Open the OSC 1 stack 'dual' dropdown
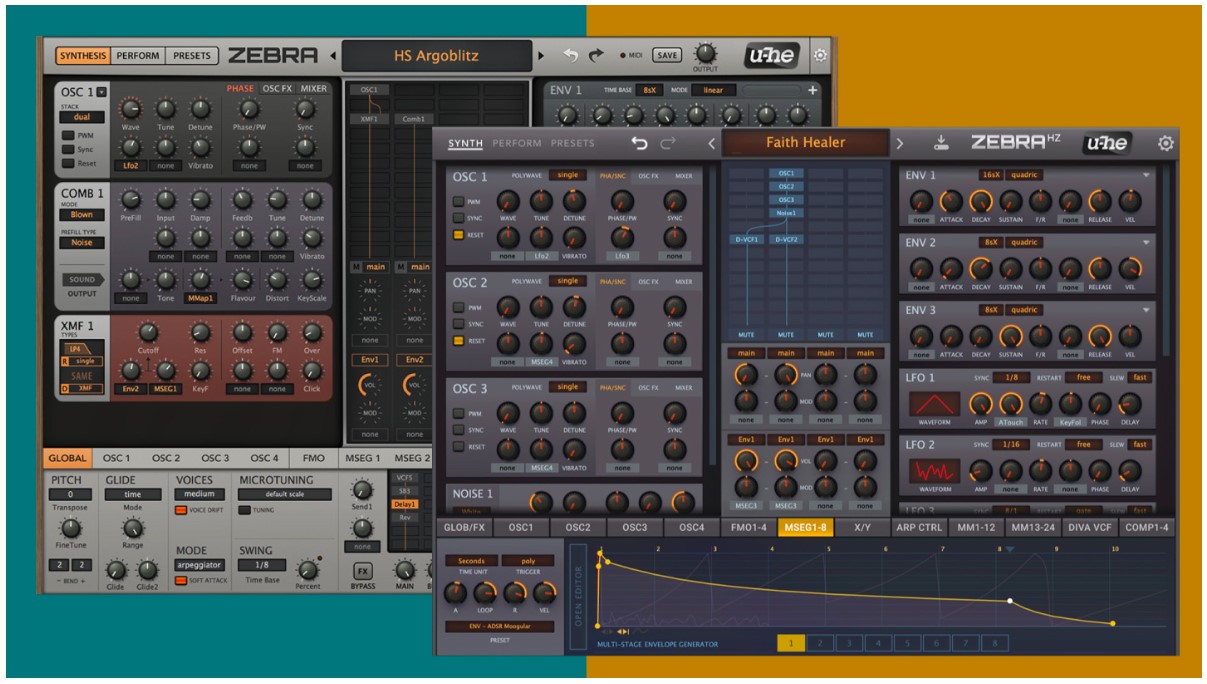Screen dimensions: 1207x684 click(x=81, y=117)
